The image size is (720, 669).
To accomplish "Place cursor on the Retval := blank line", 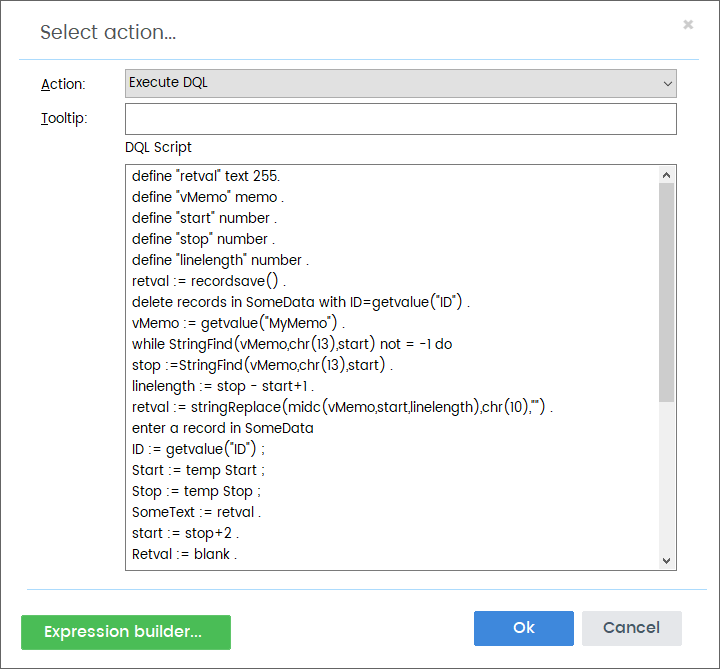I will [184, 554].
